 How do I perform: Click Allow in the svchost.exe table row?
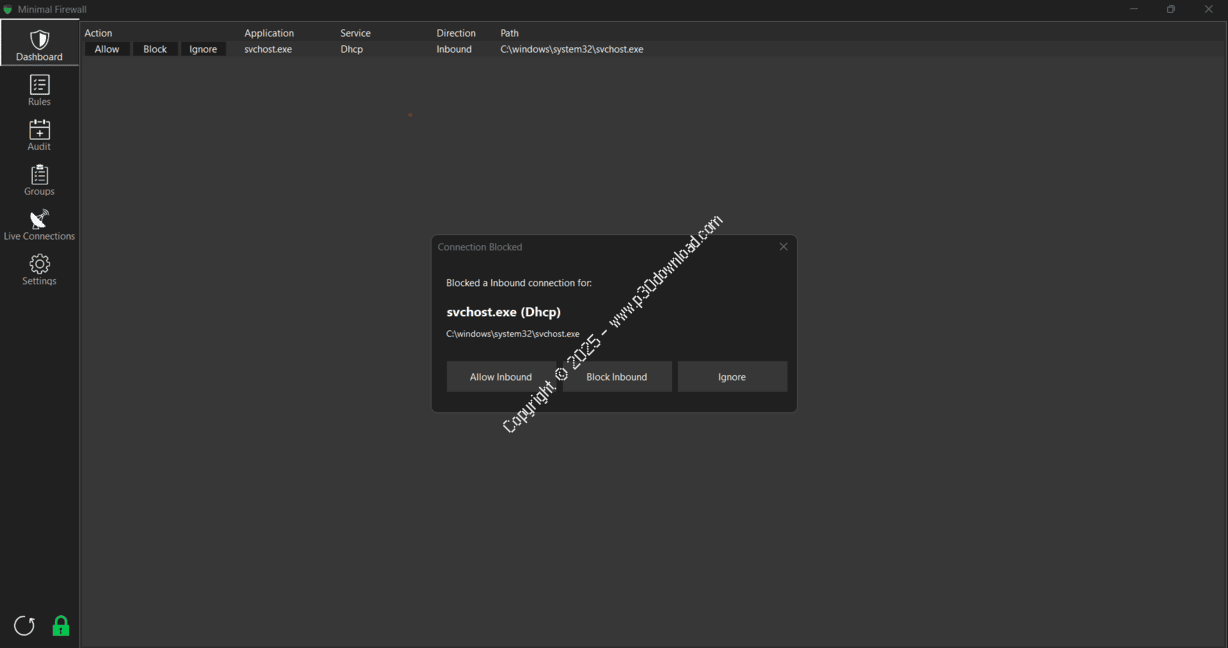(107, 49)
